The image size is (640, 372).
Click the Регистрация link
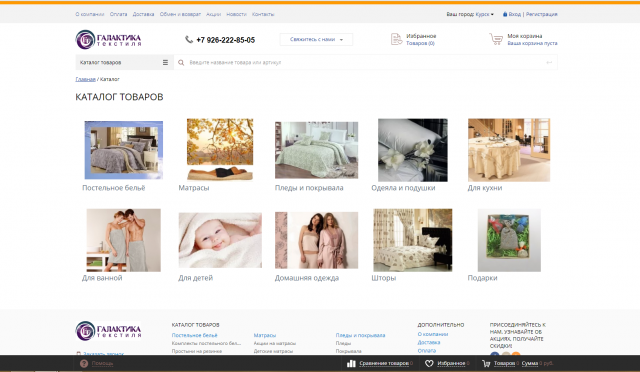[542, 14]
